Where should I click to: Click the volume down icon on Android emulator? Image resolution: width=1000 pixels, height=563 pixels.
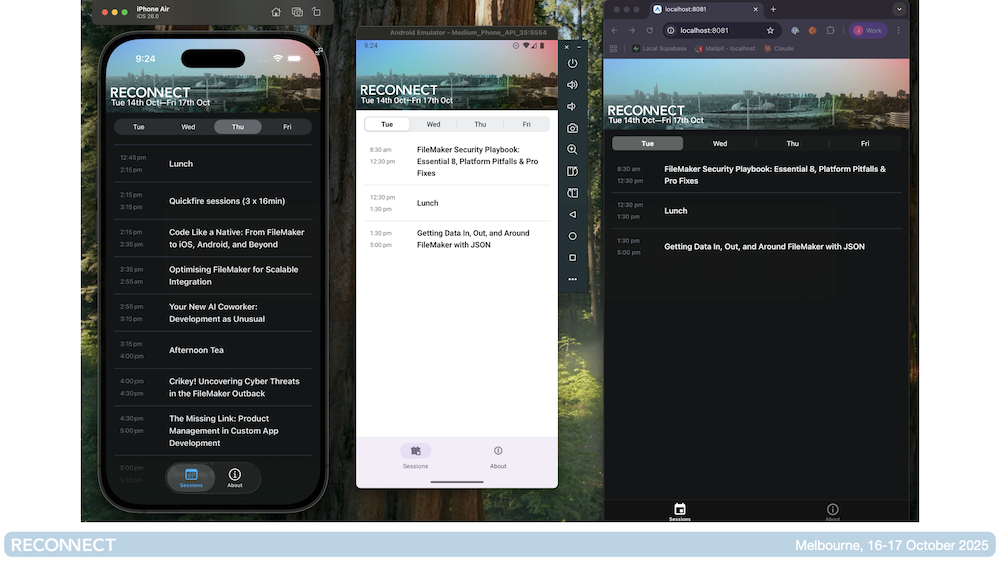[x=572, y=106]
